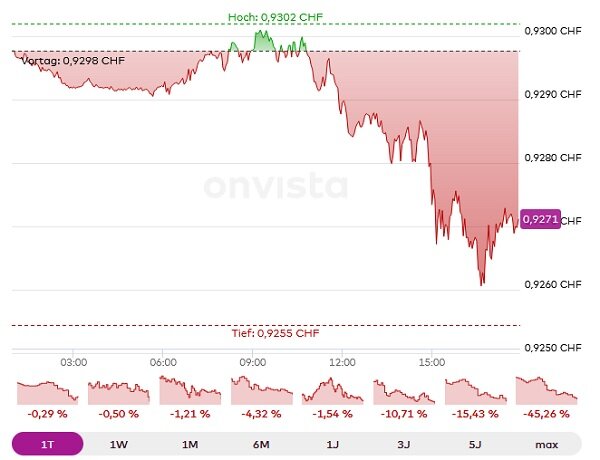600x460 pixels.
Task: Select the mini chart with -1,21 %
Action: click(x=190, y=390)
